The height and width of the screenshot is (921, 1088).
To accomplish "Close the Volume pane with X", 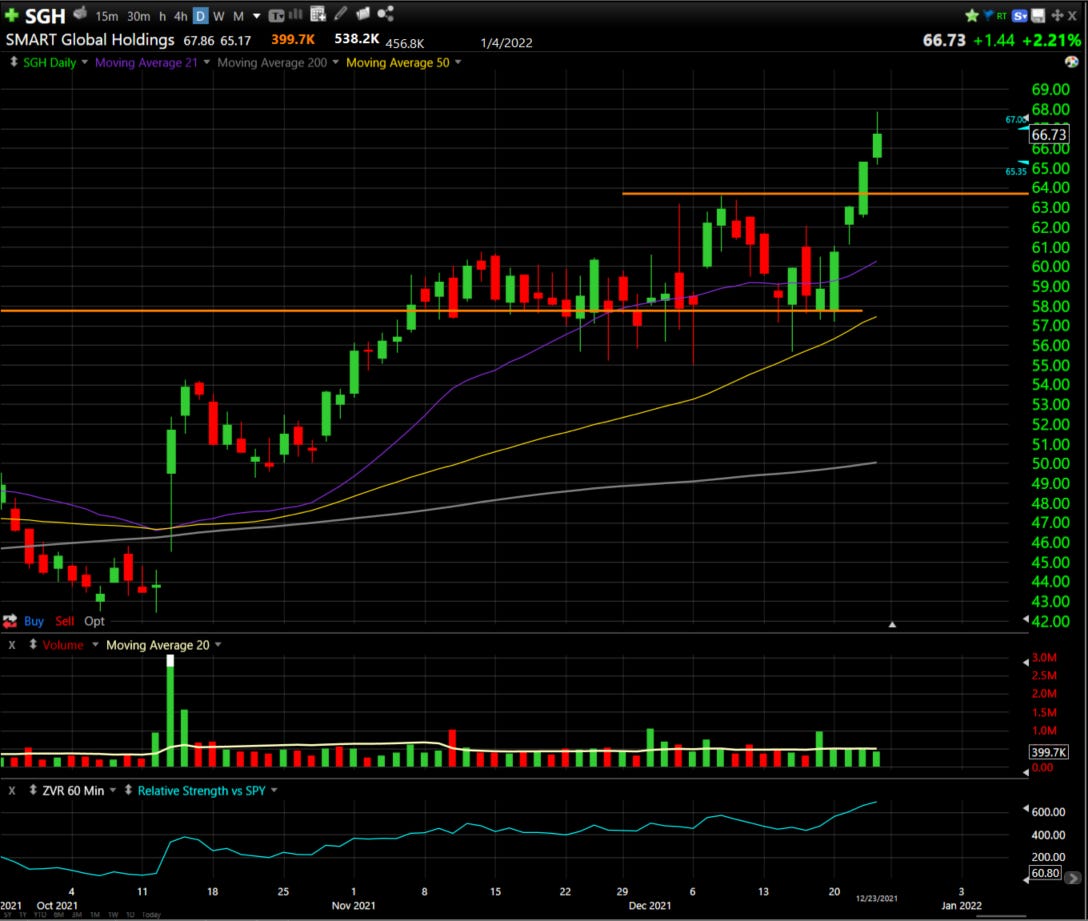I will tap(12, 645).
